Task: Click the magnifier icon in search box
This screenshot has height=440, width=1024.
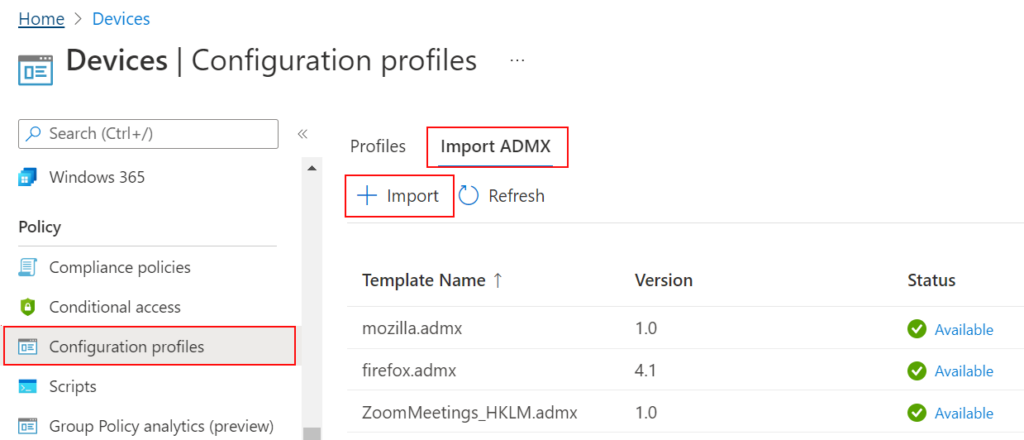Action: [33, 134]
